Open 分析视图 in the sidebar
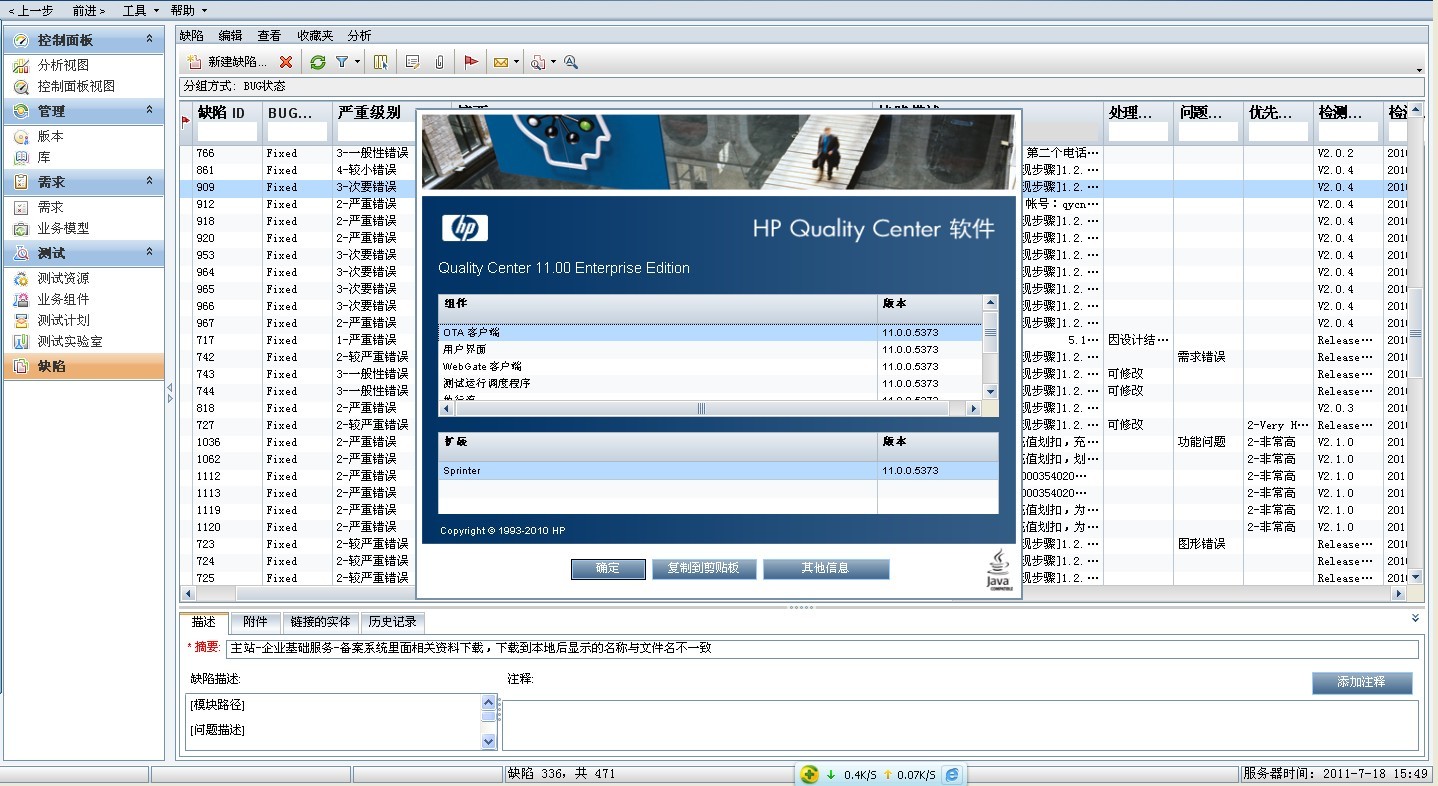Screen dimensions: 1438x786 click(x=64, y=65)
